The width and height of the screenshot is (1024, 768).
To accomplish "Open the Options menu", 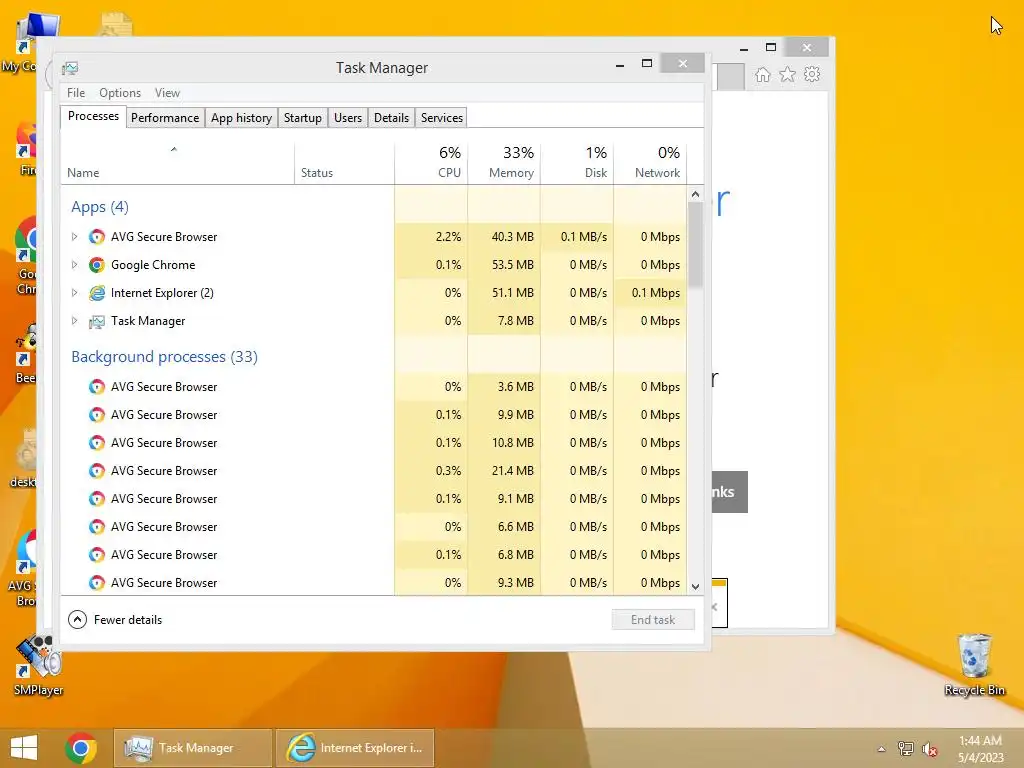I will pos(120,93).
